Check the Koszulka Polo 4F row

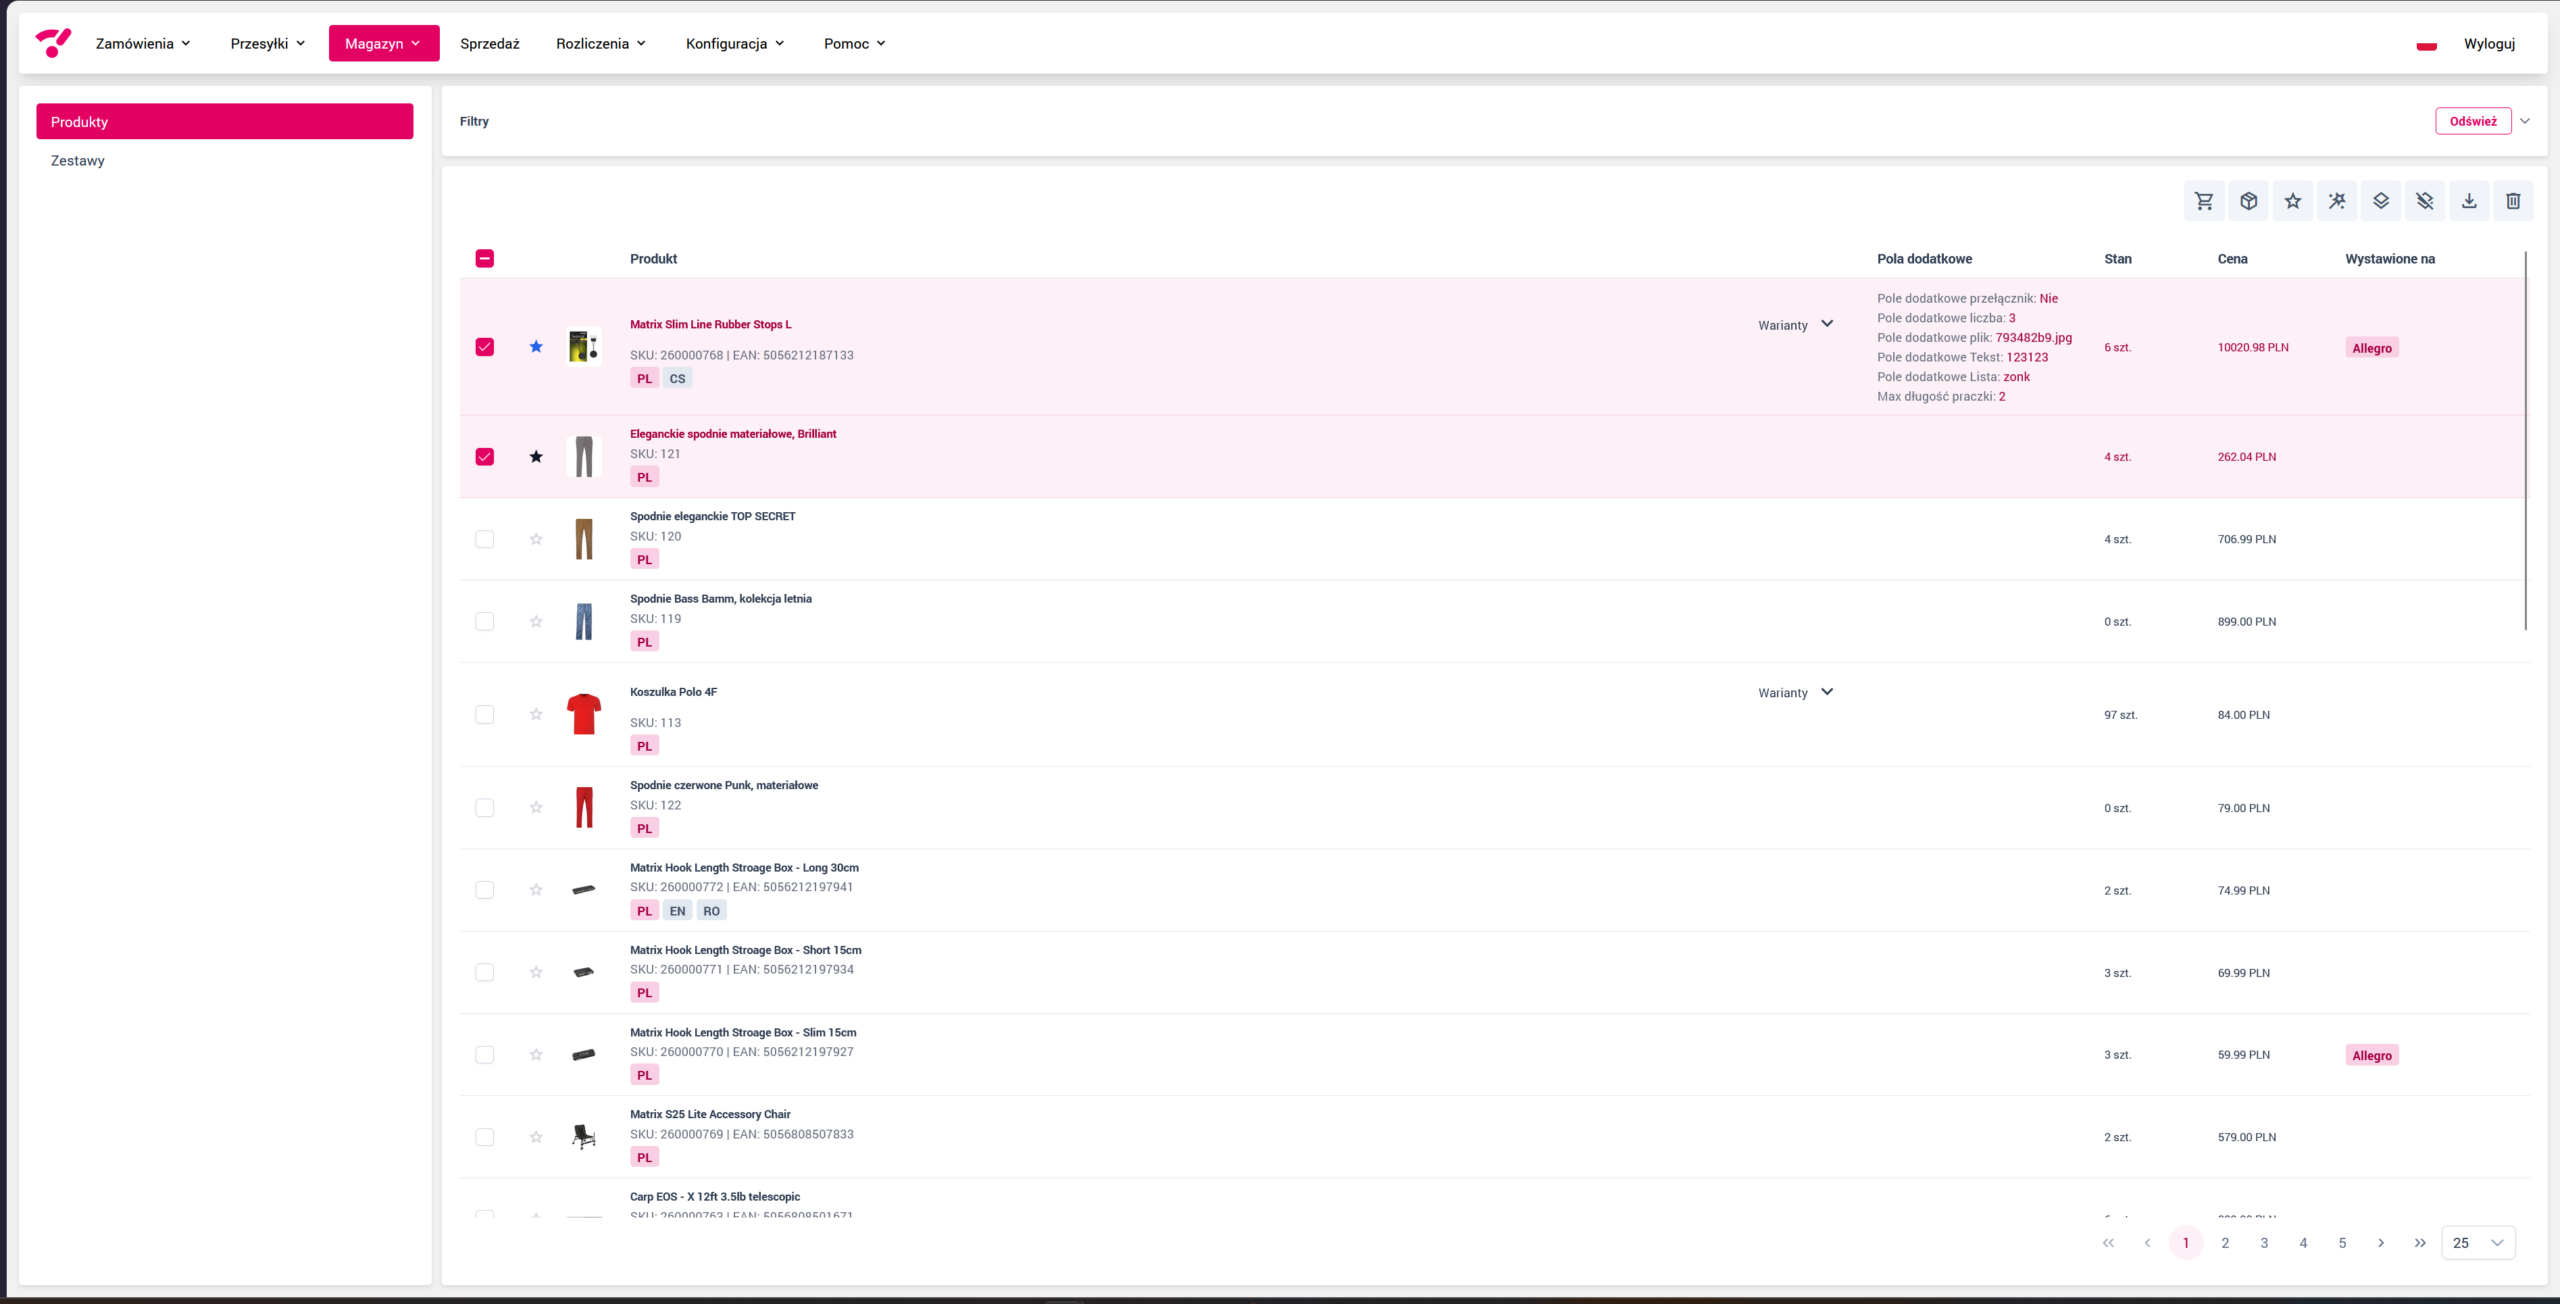coord(485,714)
